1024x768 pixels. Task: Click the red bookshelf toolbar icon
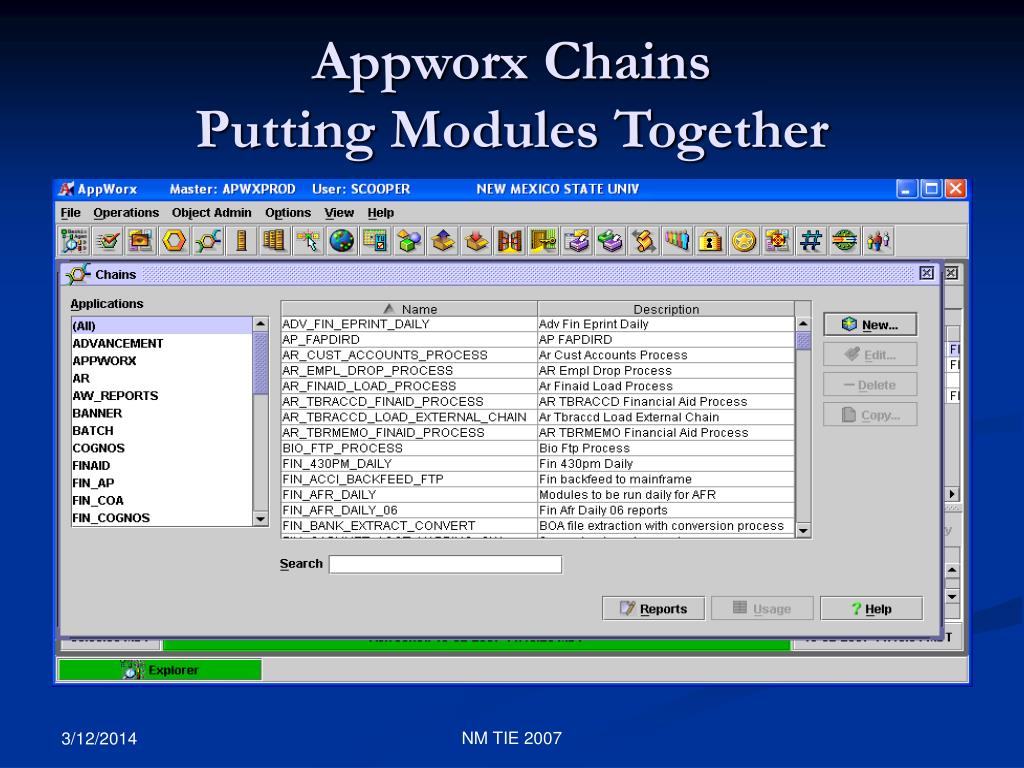(509, 241)
